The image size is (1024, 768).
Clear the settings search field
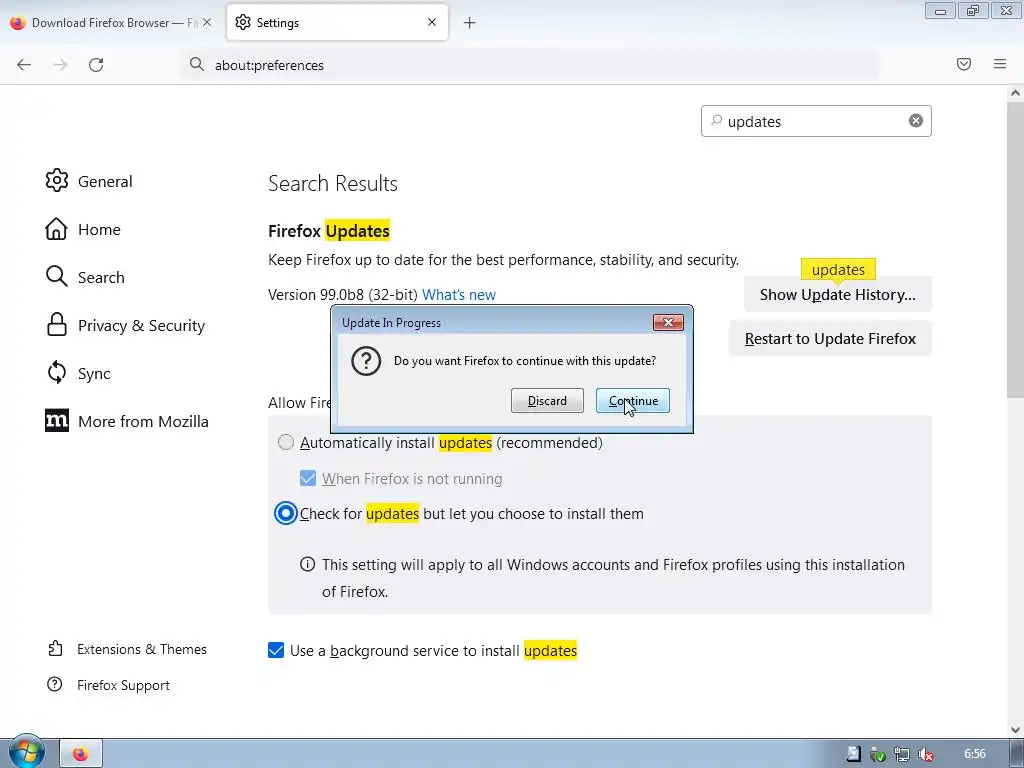[x=916, y=120]
